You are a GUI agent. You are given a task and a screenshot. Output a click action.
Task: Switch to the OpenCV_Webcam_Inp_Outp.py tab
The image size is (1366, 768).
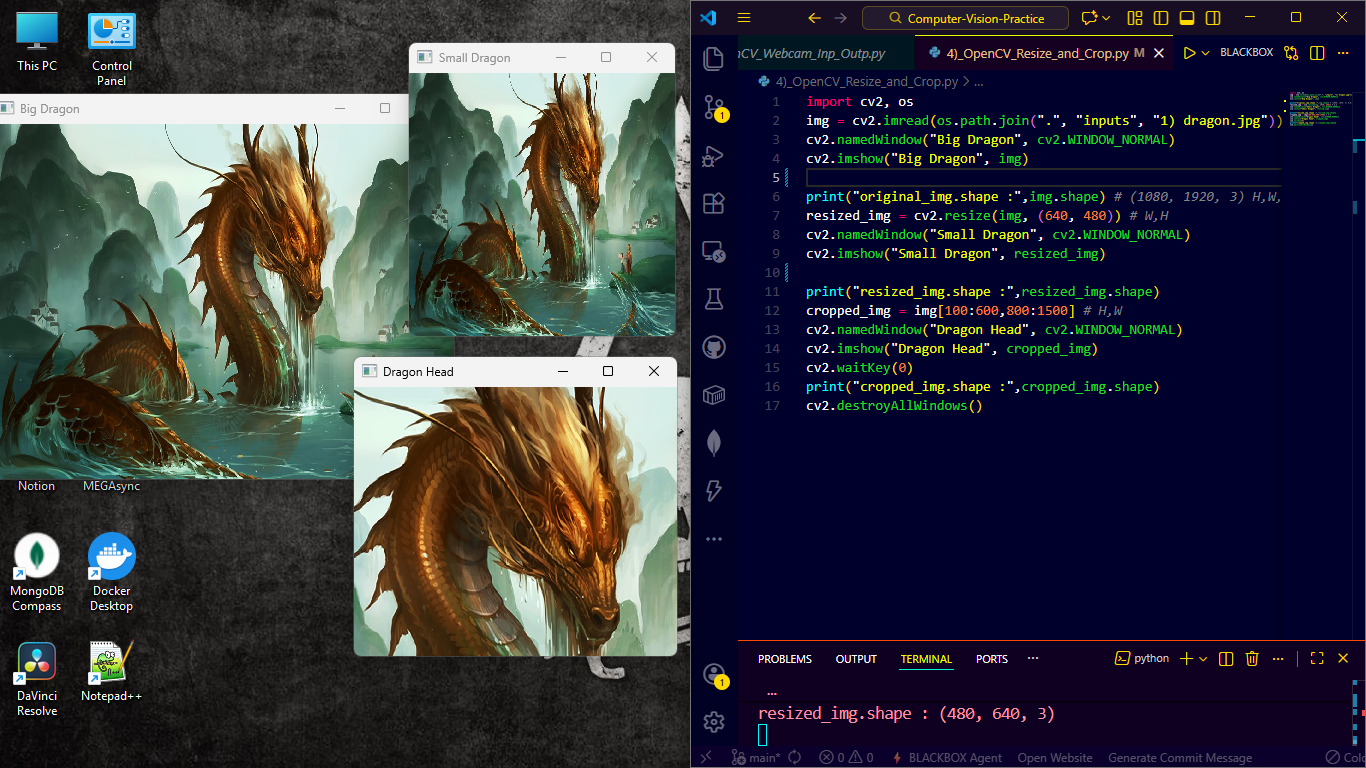812,53
